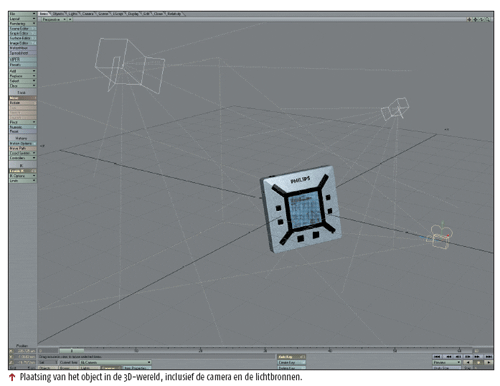
Task: Select the small light wireframe at upper right
Action: coord(395,109)
